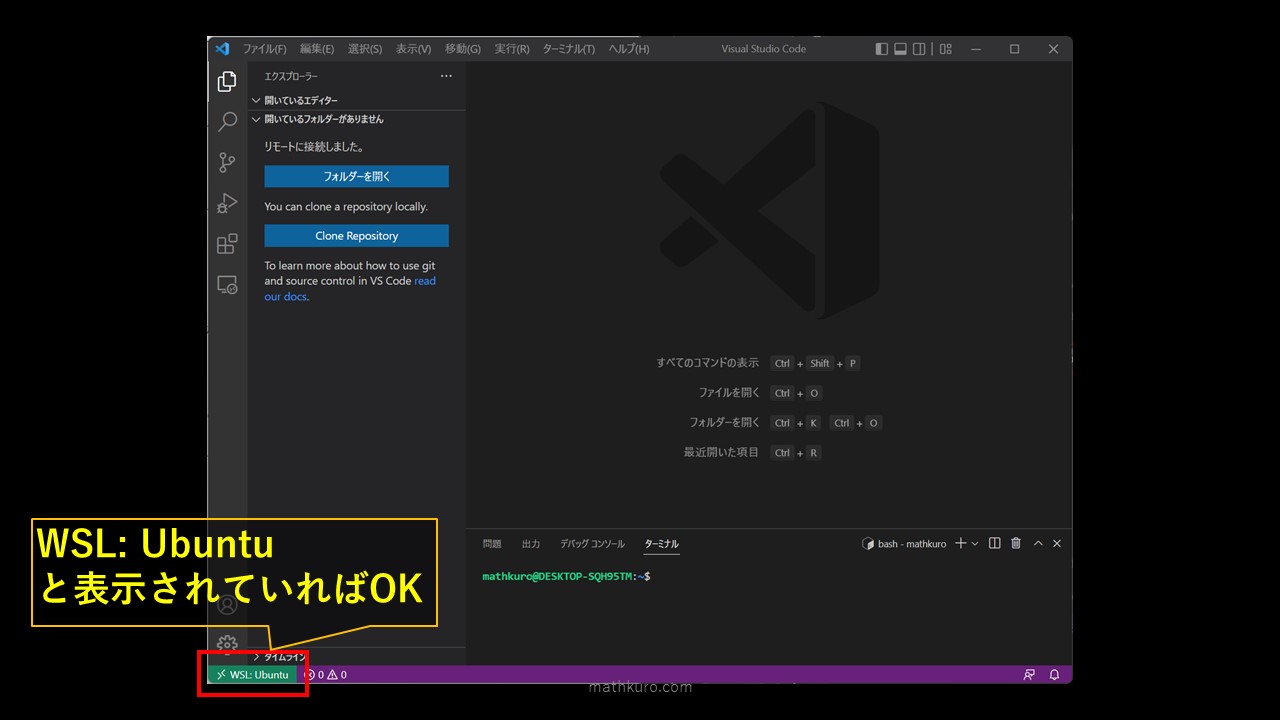
Task: Open notifications bell in status bar
Action: [x=1054, y=675]
